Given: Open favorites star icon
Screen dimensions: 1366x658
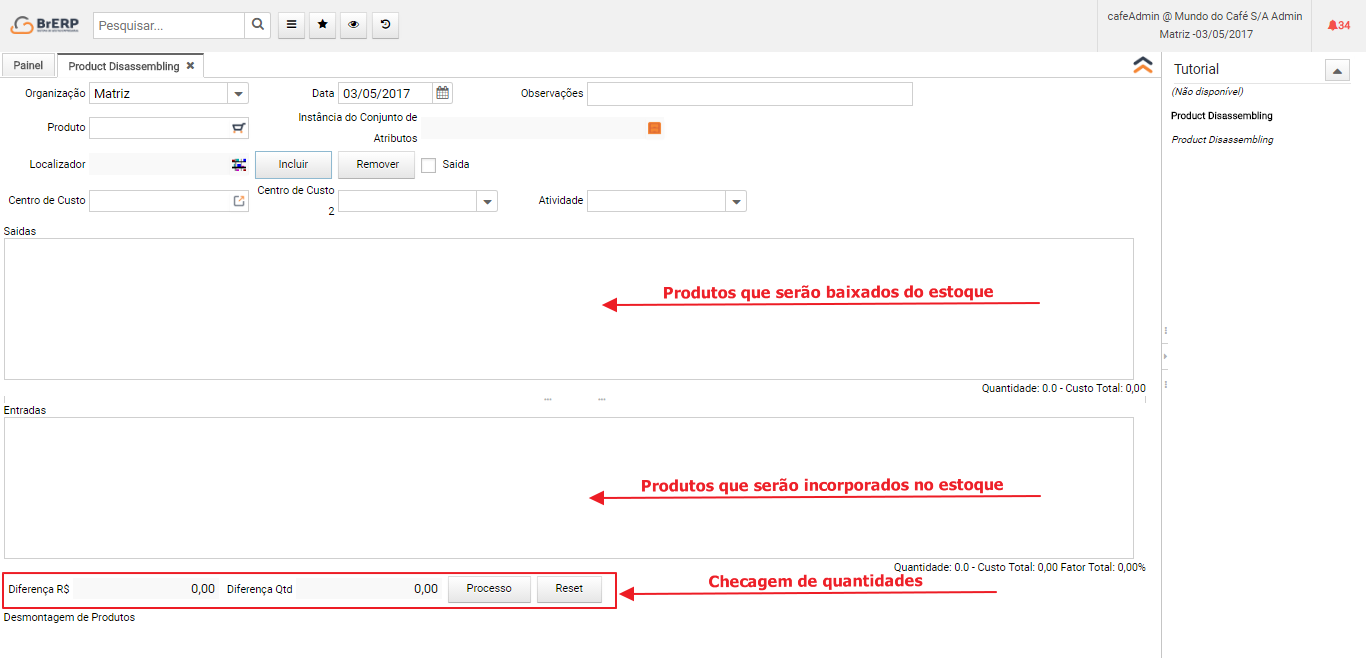Looking at the screenshot, I should (322, 25).
